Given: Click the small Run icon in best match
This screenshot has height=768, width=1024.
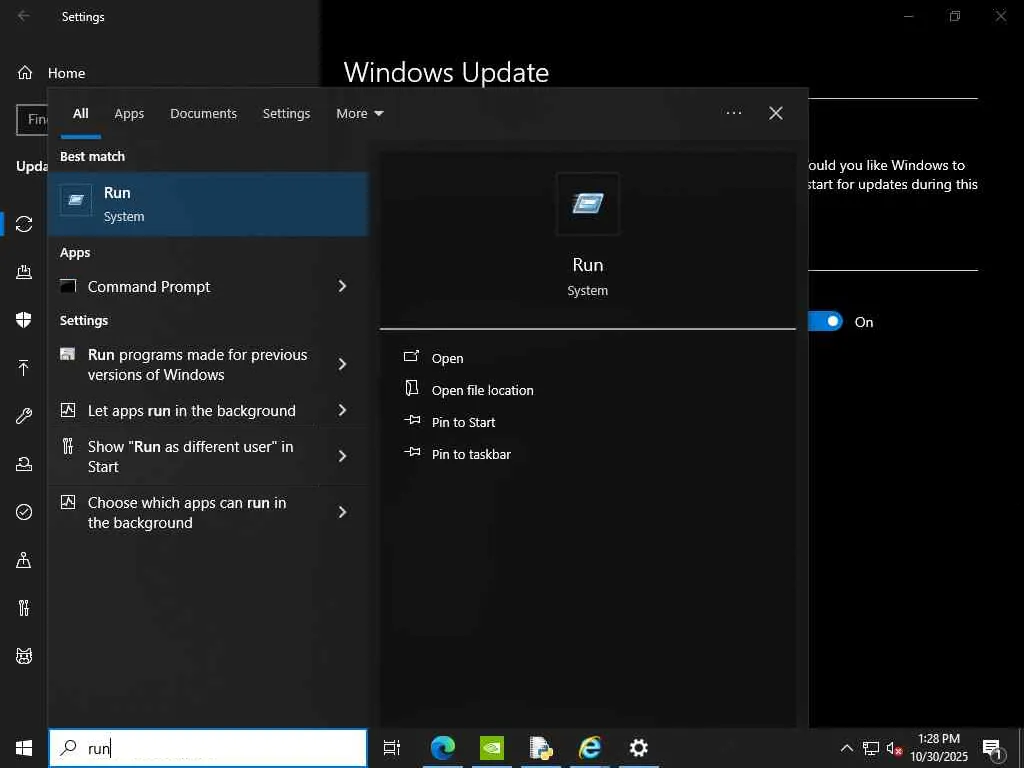Looking at the screenshot, I should click(76, 200).
